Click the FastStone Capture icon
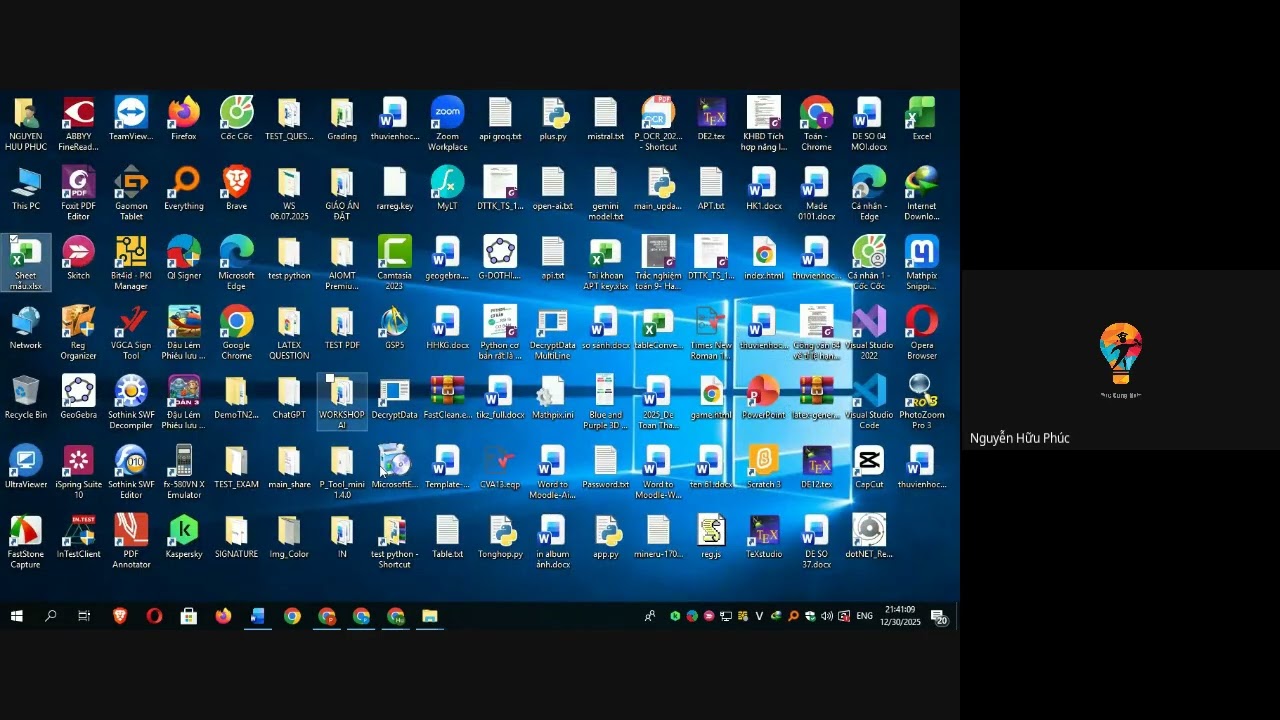1280x720 pixels. pos(25,541)
